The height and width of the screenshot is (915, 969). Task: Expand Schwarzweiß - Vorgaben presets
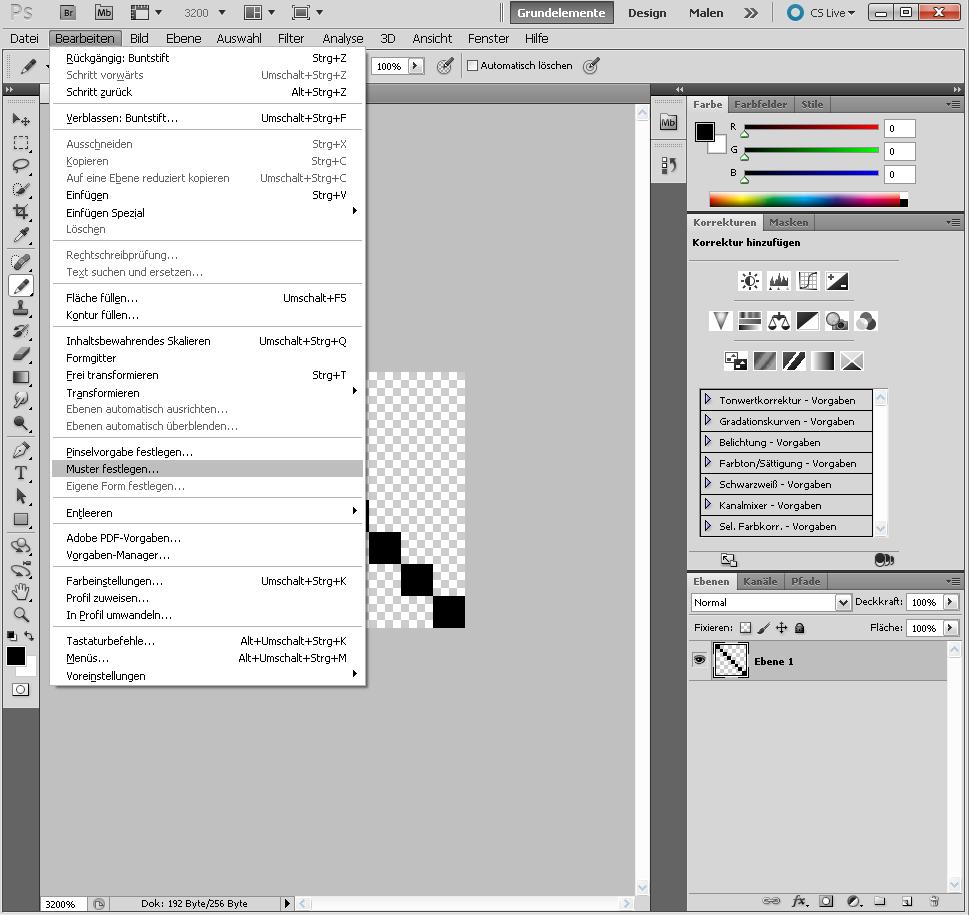pos(707,484)
